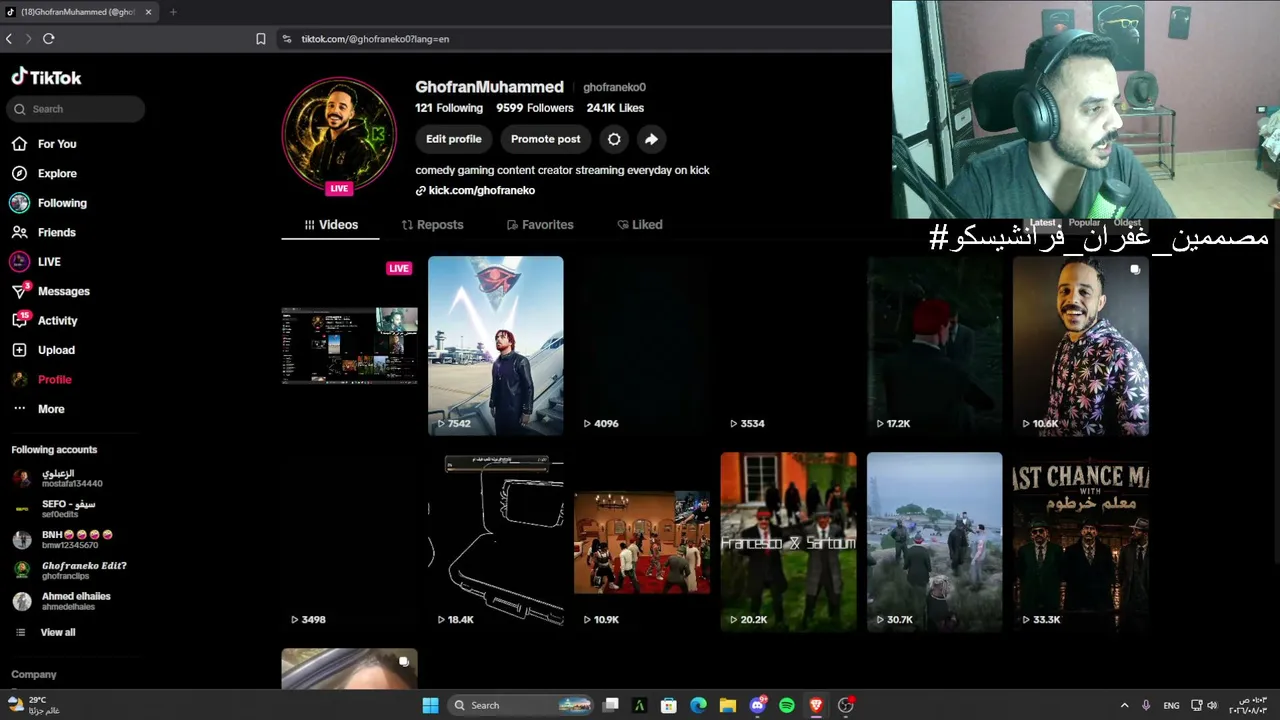Click the TikTok logo

click(x=46, y=77)
